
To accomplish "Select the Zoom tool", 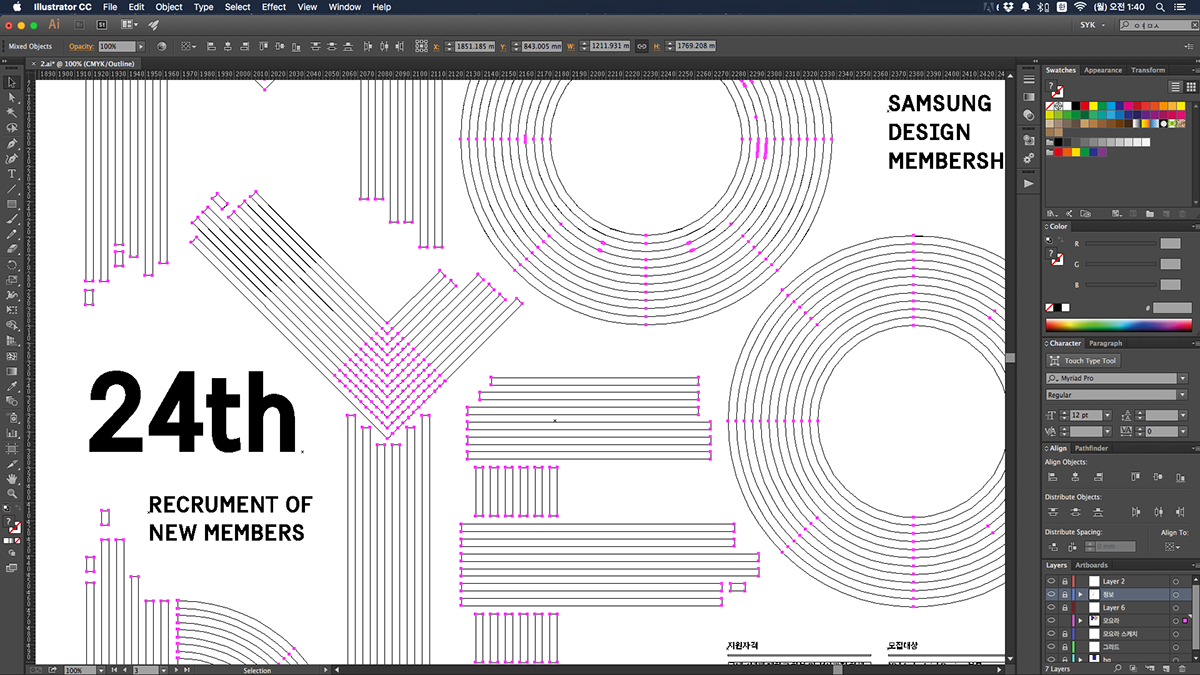I will (x=12, y=493).
